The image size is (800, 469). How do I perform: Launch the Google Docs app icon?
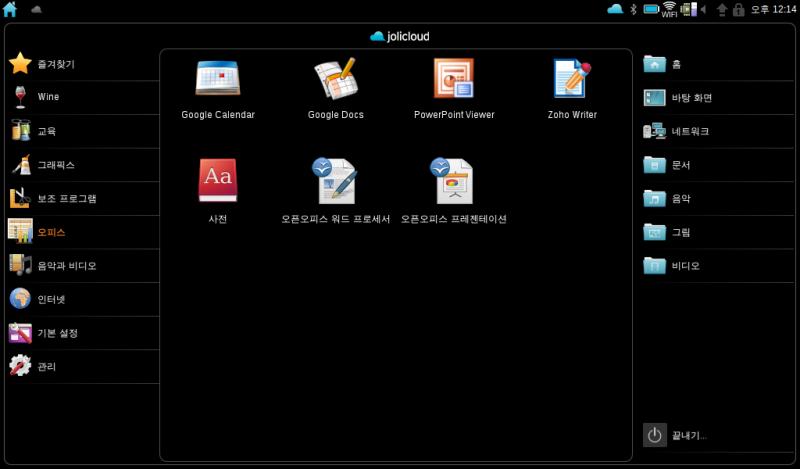tap(335, 78)
